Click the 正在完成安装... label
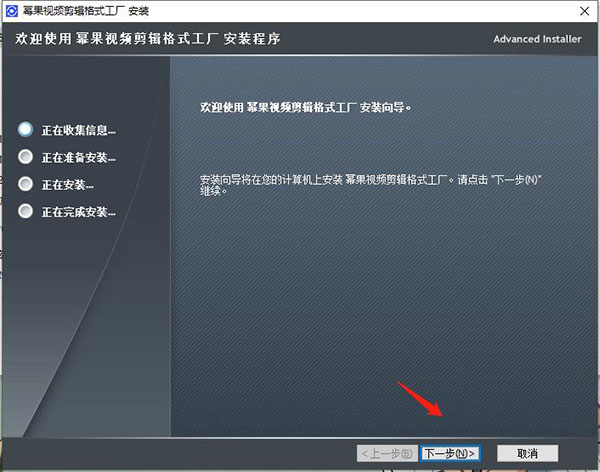The height and width of the screenshot is (472, 600). pyautogui.click(x=78, y=212)
